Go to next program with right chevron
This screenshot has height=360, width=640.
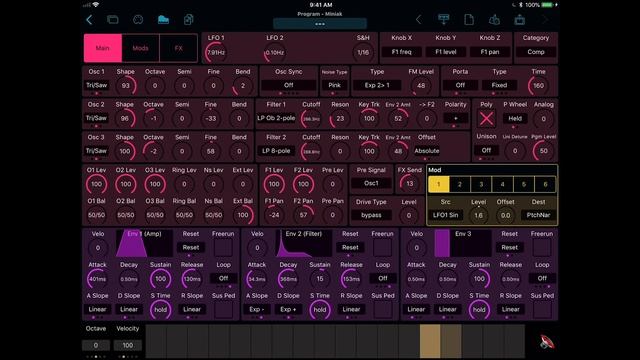pyautogui.click(x=545, y=20)
